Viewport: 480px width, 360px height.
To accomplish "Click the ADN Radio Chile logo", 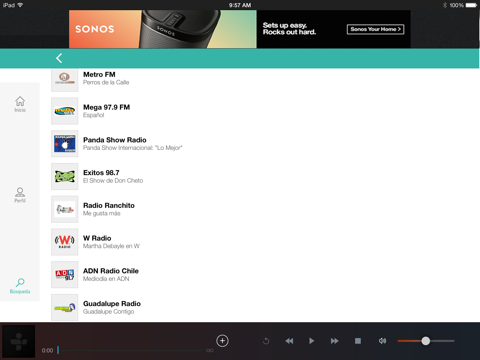I will point(65,275).
